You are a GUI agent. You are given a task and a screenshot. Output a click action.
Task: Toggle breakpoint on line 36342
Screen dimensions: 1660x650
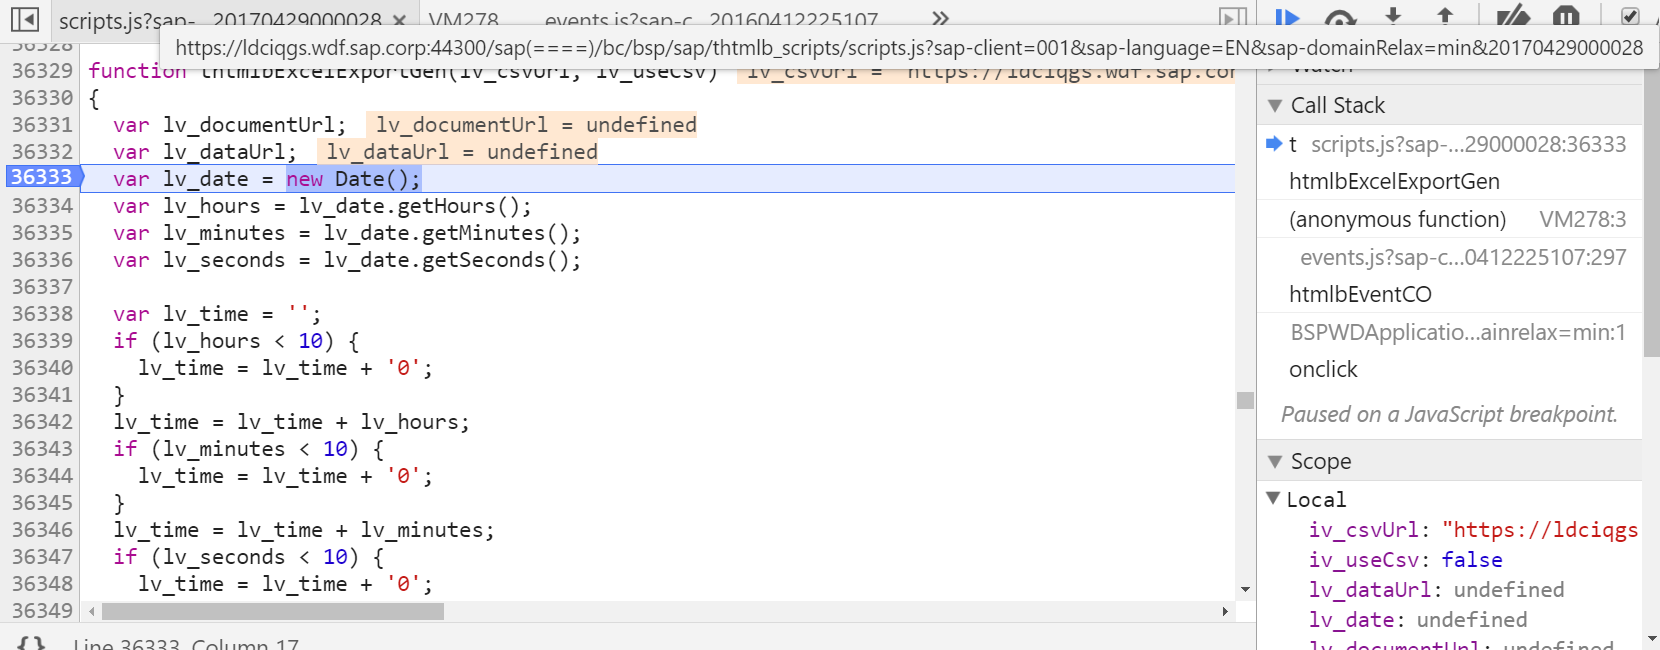click(x=42, y=422)
